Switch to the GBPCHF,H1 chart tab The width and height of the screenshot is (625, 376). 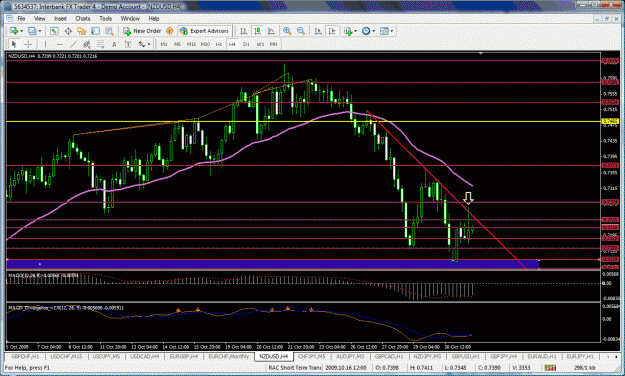pyautogui.click(x=25, y=356)
